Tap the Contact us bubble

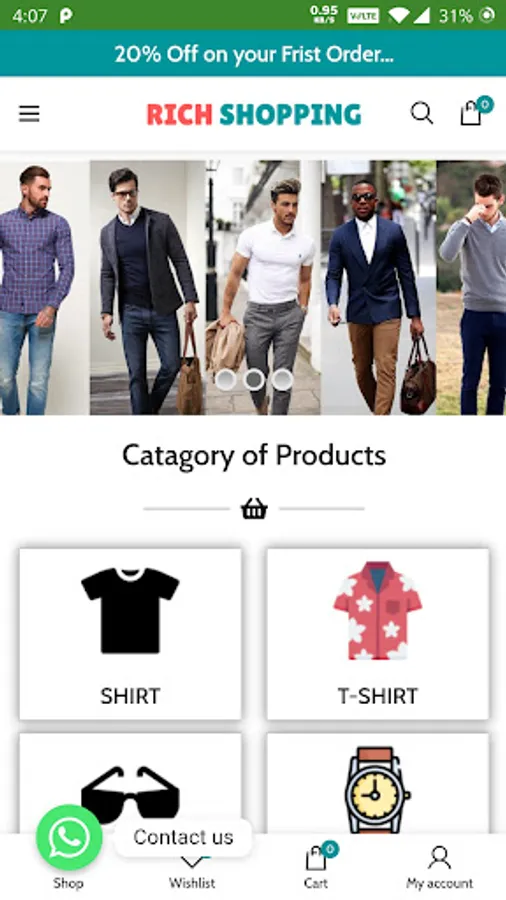coord(183,837)
